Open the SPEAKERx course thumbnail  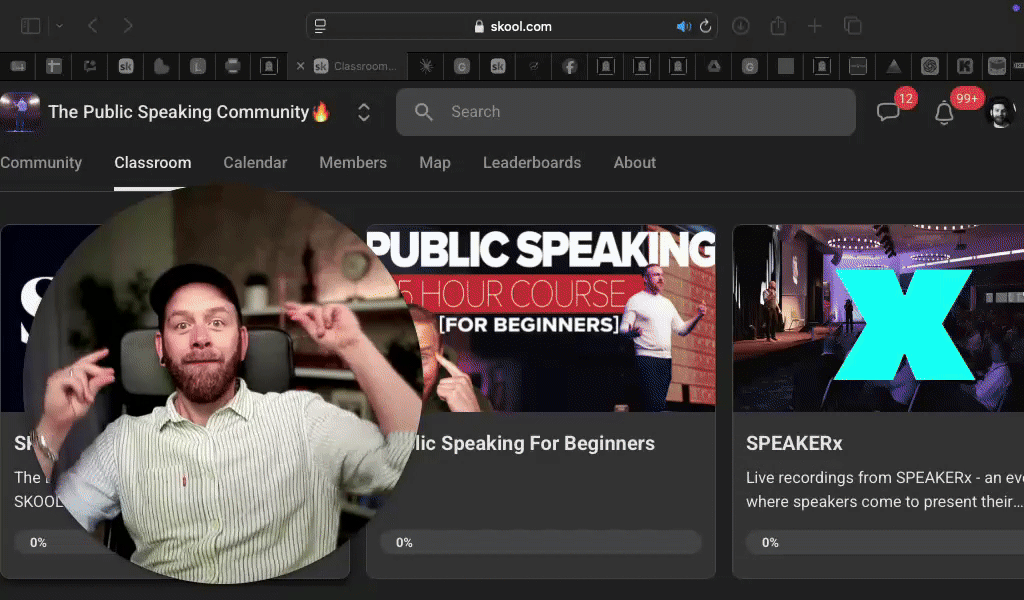point(878,318)
